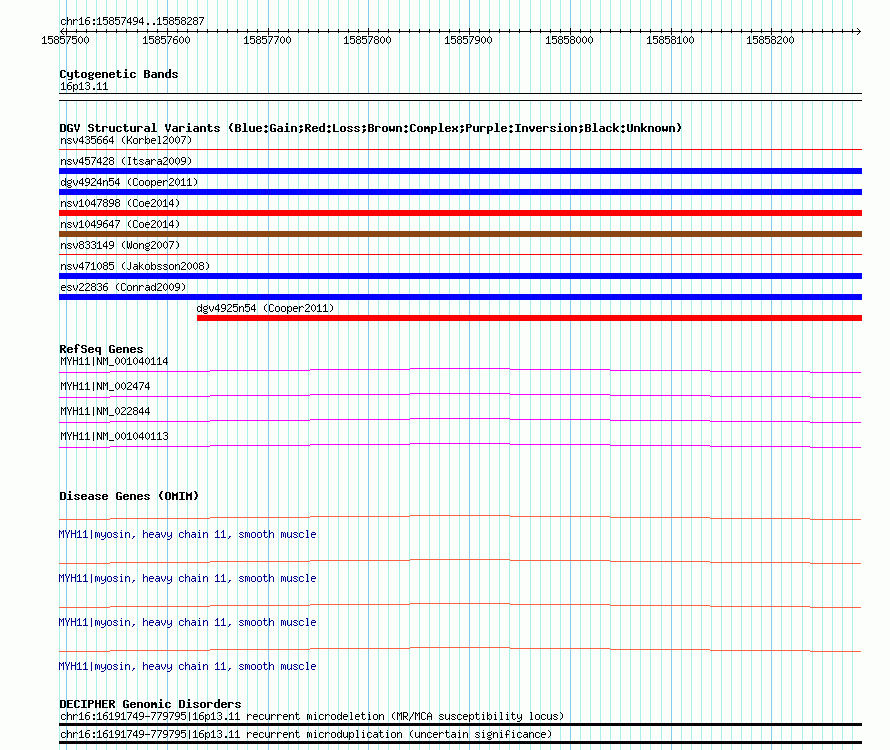Click variant label nsv1049647 (Coe2014)
890x750 pixels.
120,224
